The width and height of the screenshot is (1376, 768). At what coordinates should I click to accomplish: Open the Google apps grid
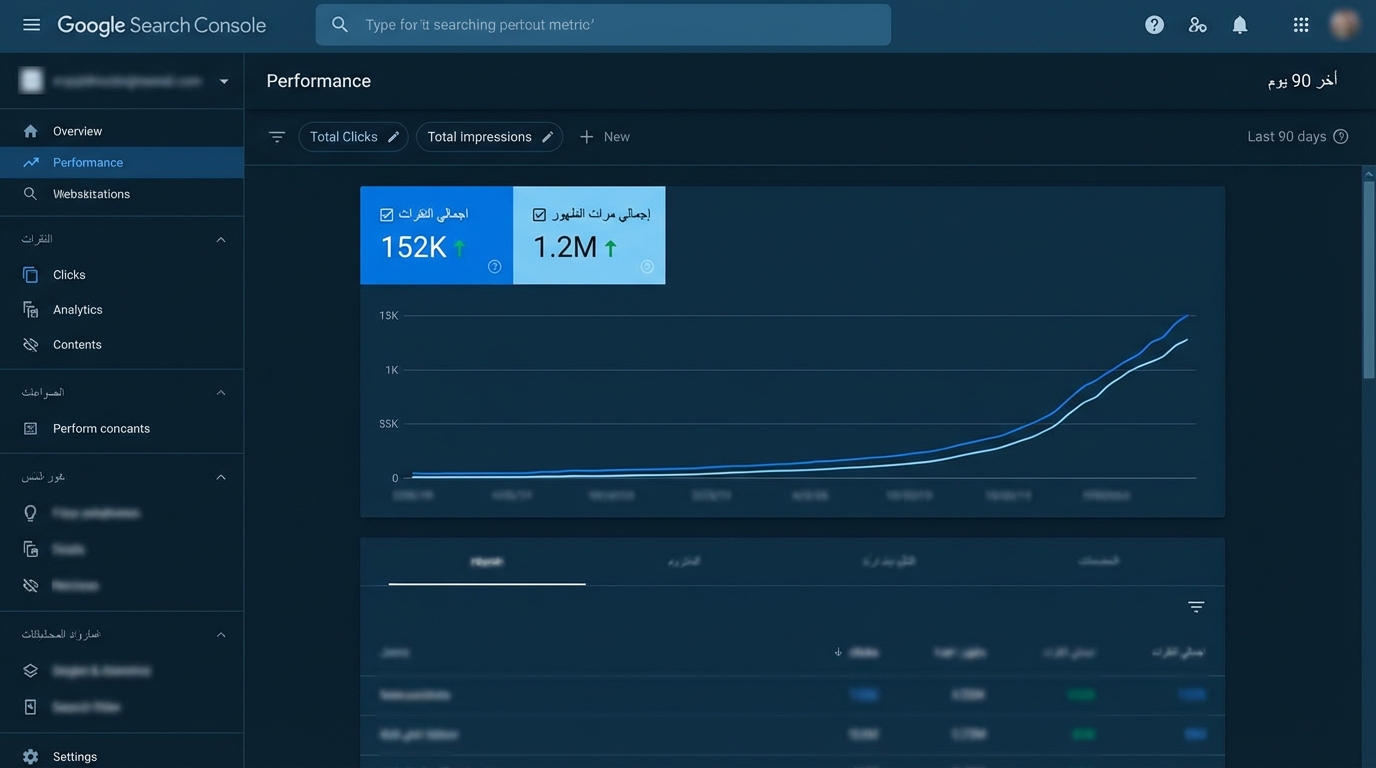1301,25
